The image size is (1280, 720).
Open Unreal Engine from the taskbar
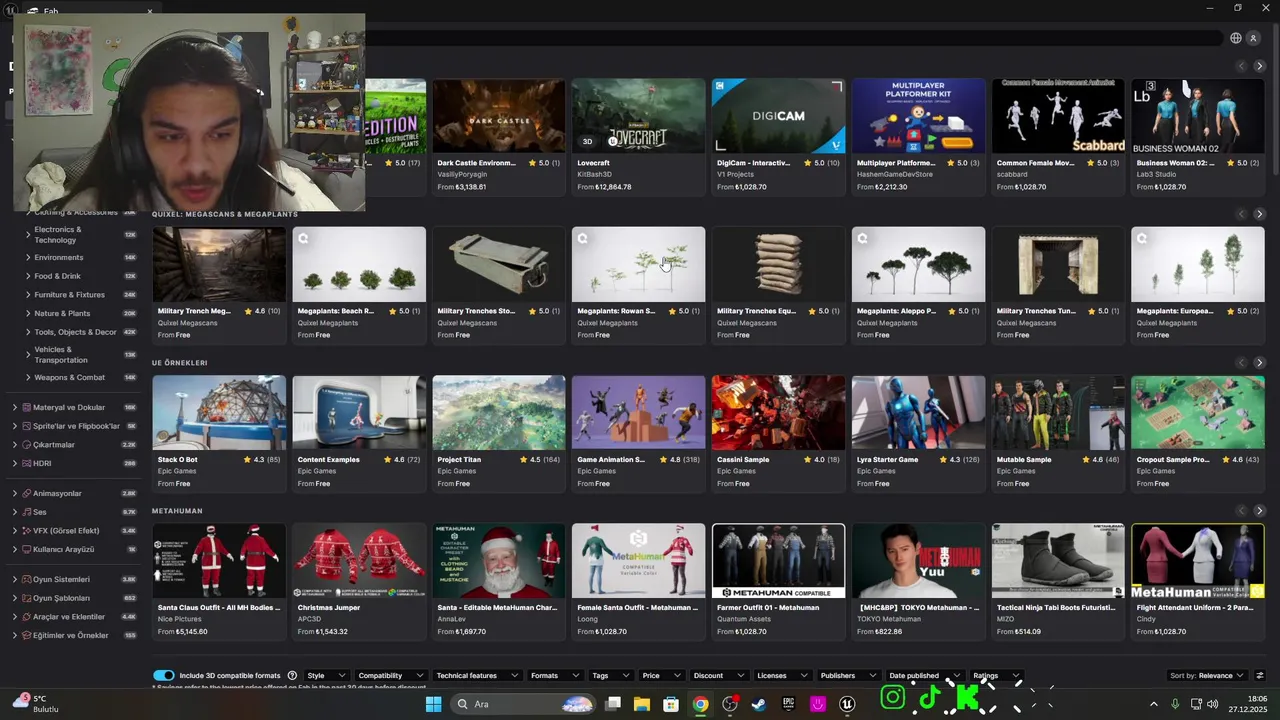pyautogui.click(x=847, y=704)
